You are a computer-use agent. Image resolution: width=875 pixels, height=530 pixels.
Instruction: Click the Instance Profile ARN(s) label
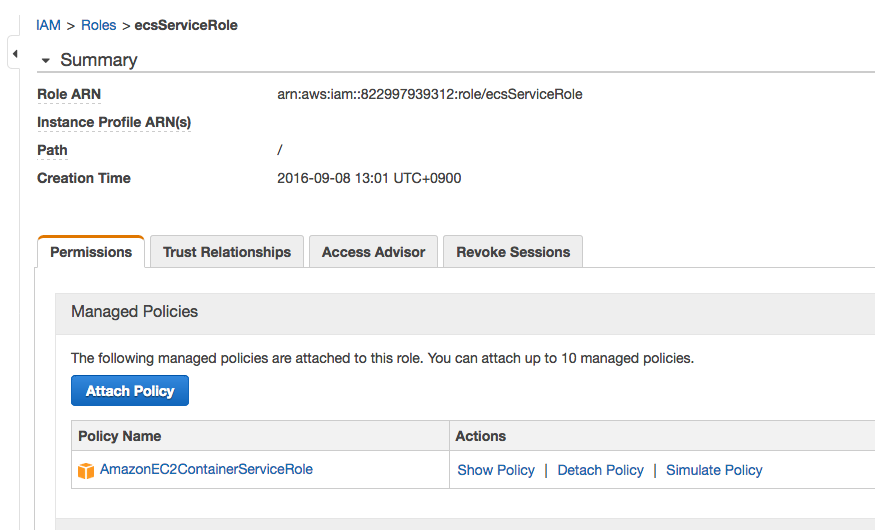(114, 122)
